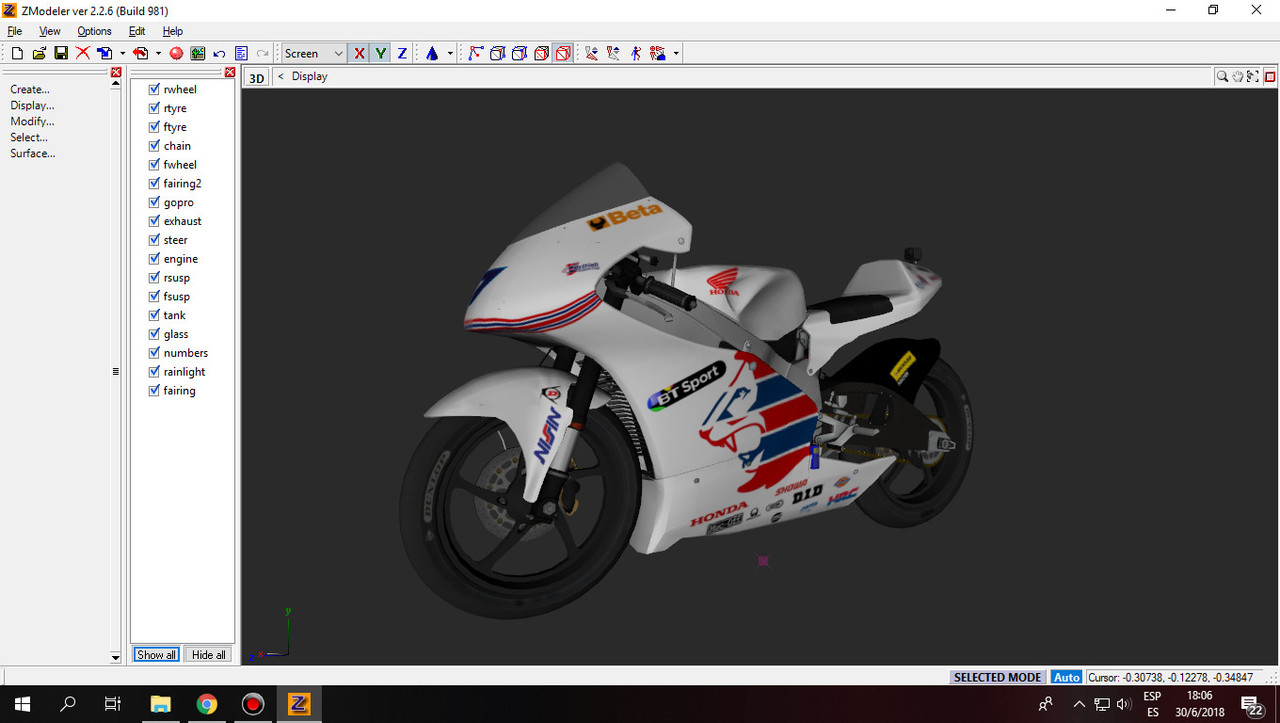Screen dimensions: 1280x723
Task: Open the Textures browser icon
Action: [x=198, y=53]
